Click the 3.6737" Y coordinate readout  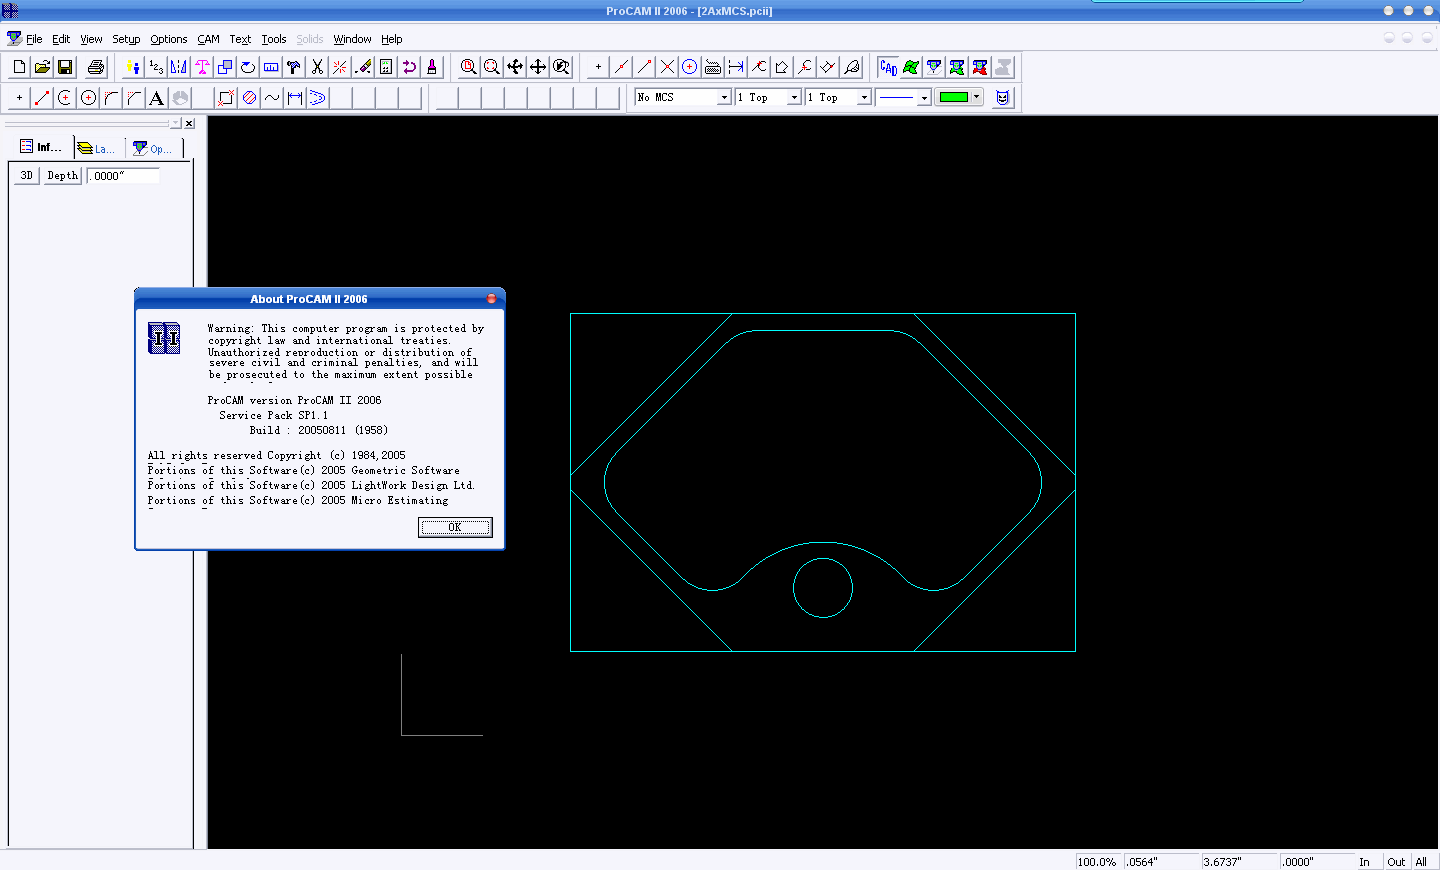point(1240,862)
